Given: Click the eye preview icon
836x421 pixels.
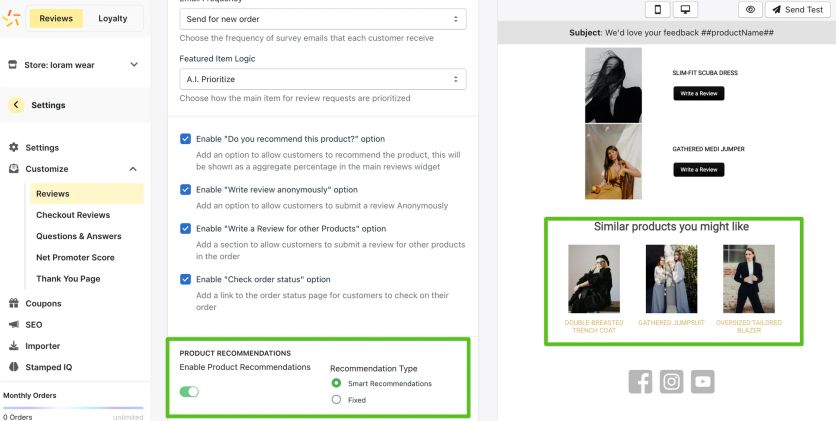Looking at the screenshot, I should point(750,10).
